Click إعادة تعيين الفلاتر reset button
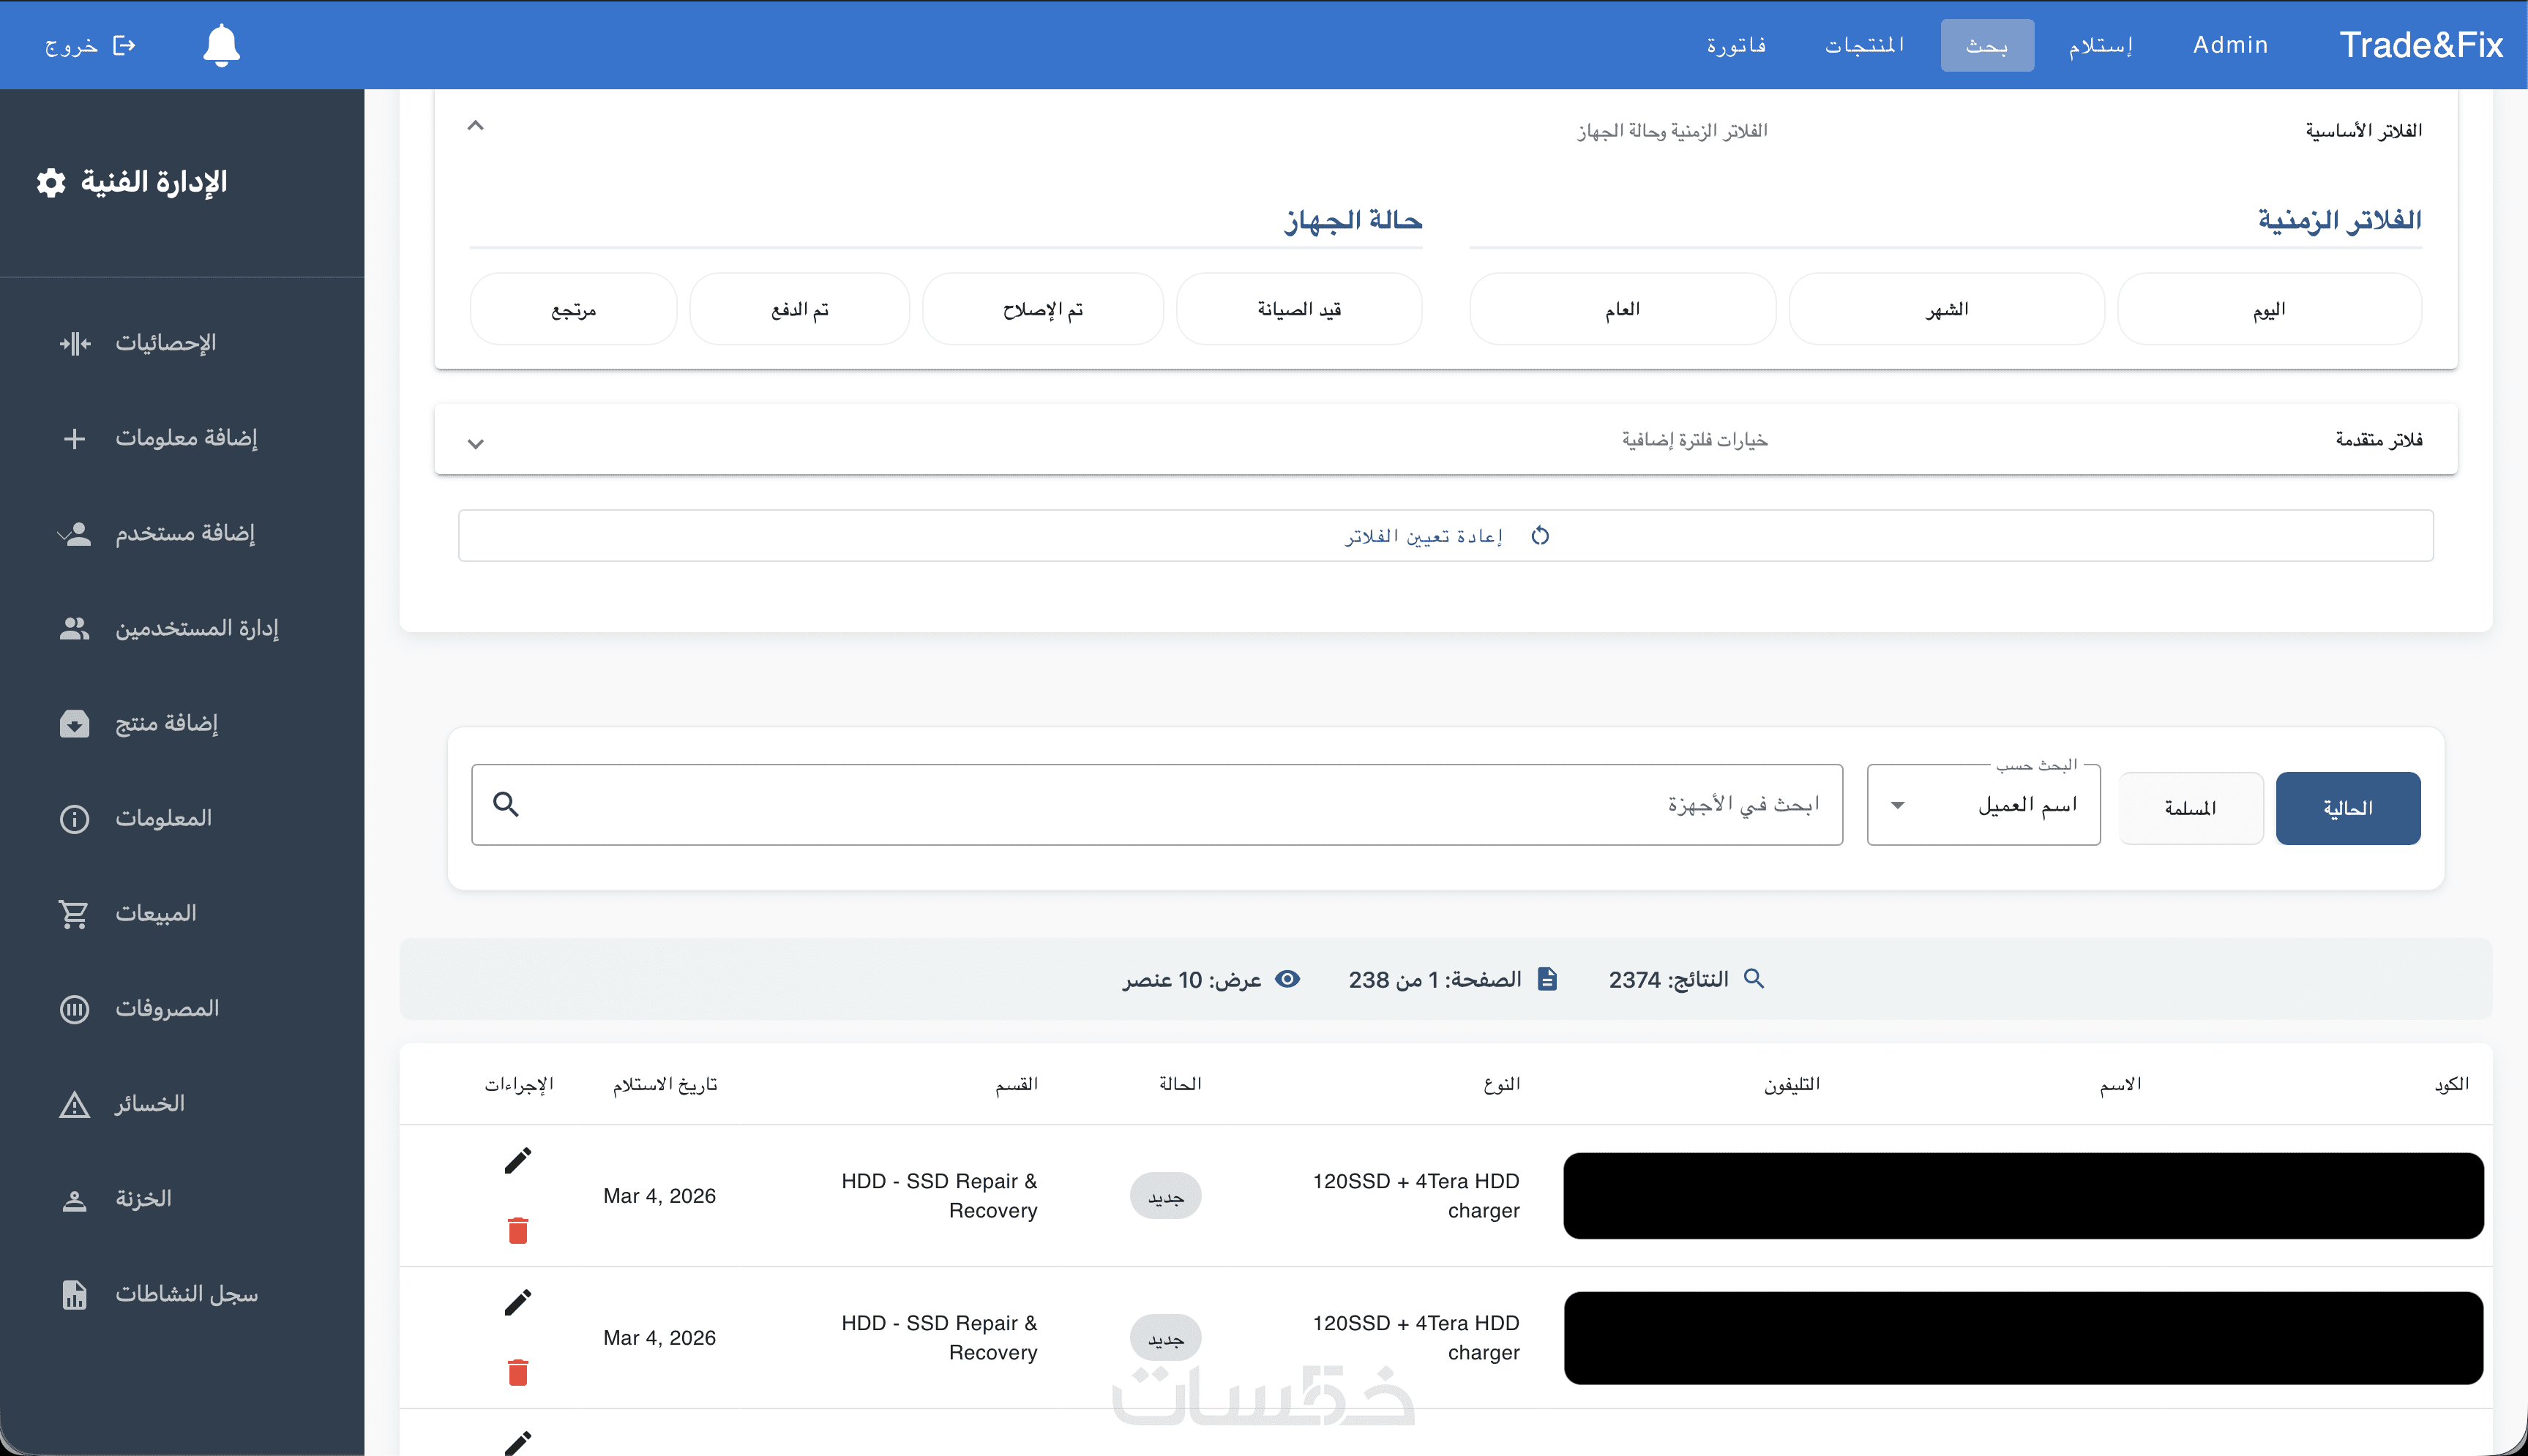This screenshot has width=2528, height=1456. click(x=1445, y=536)
